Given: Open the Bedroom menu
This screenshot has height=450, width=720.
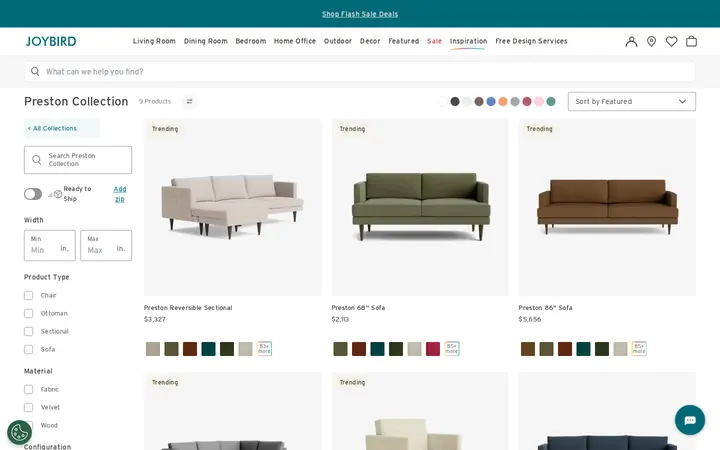Looking at the screenshot, I should (251, 41).
